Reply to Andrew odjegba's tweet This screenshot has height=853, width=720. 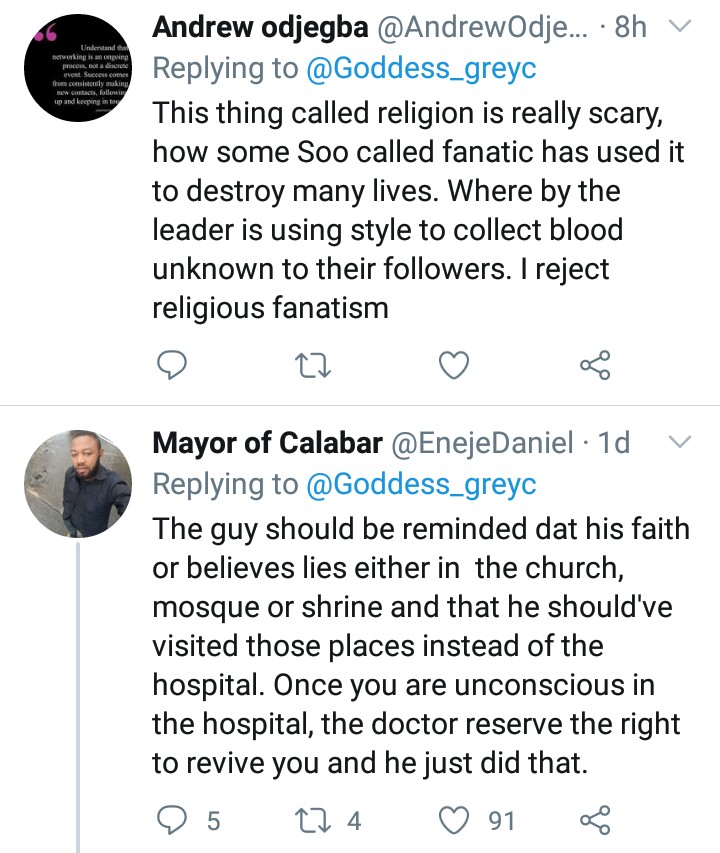(174, 368)
